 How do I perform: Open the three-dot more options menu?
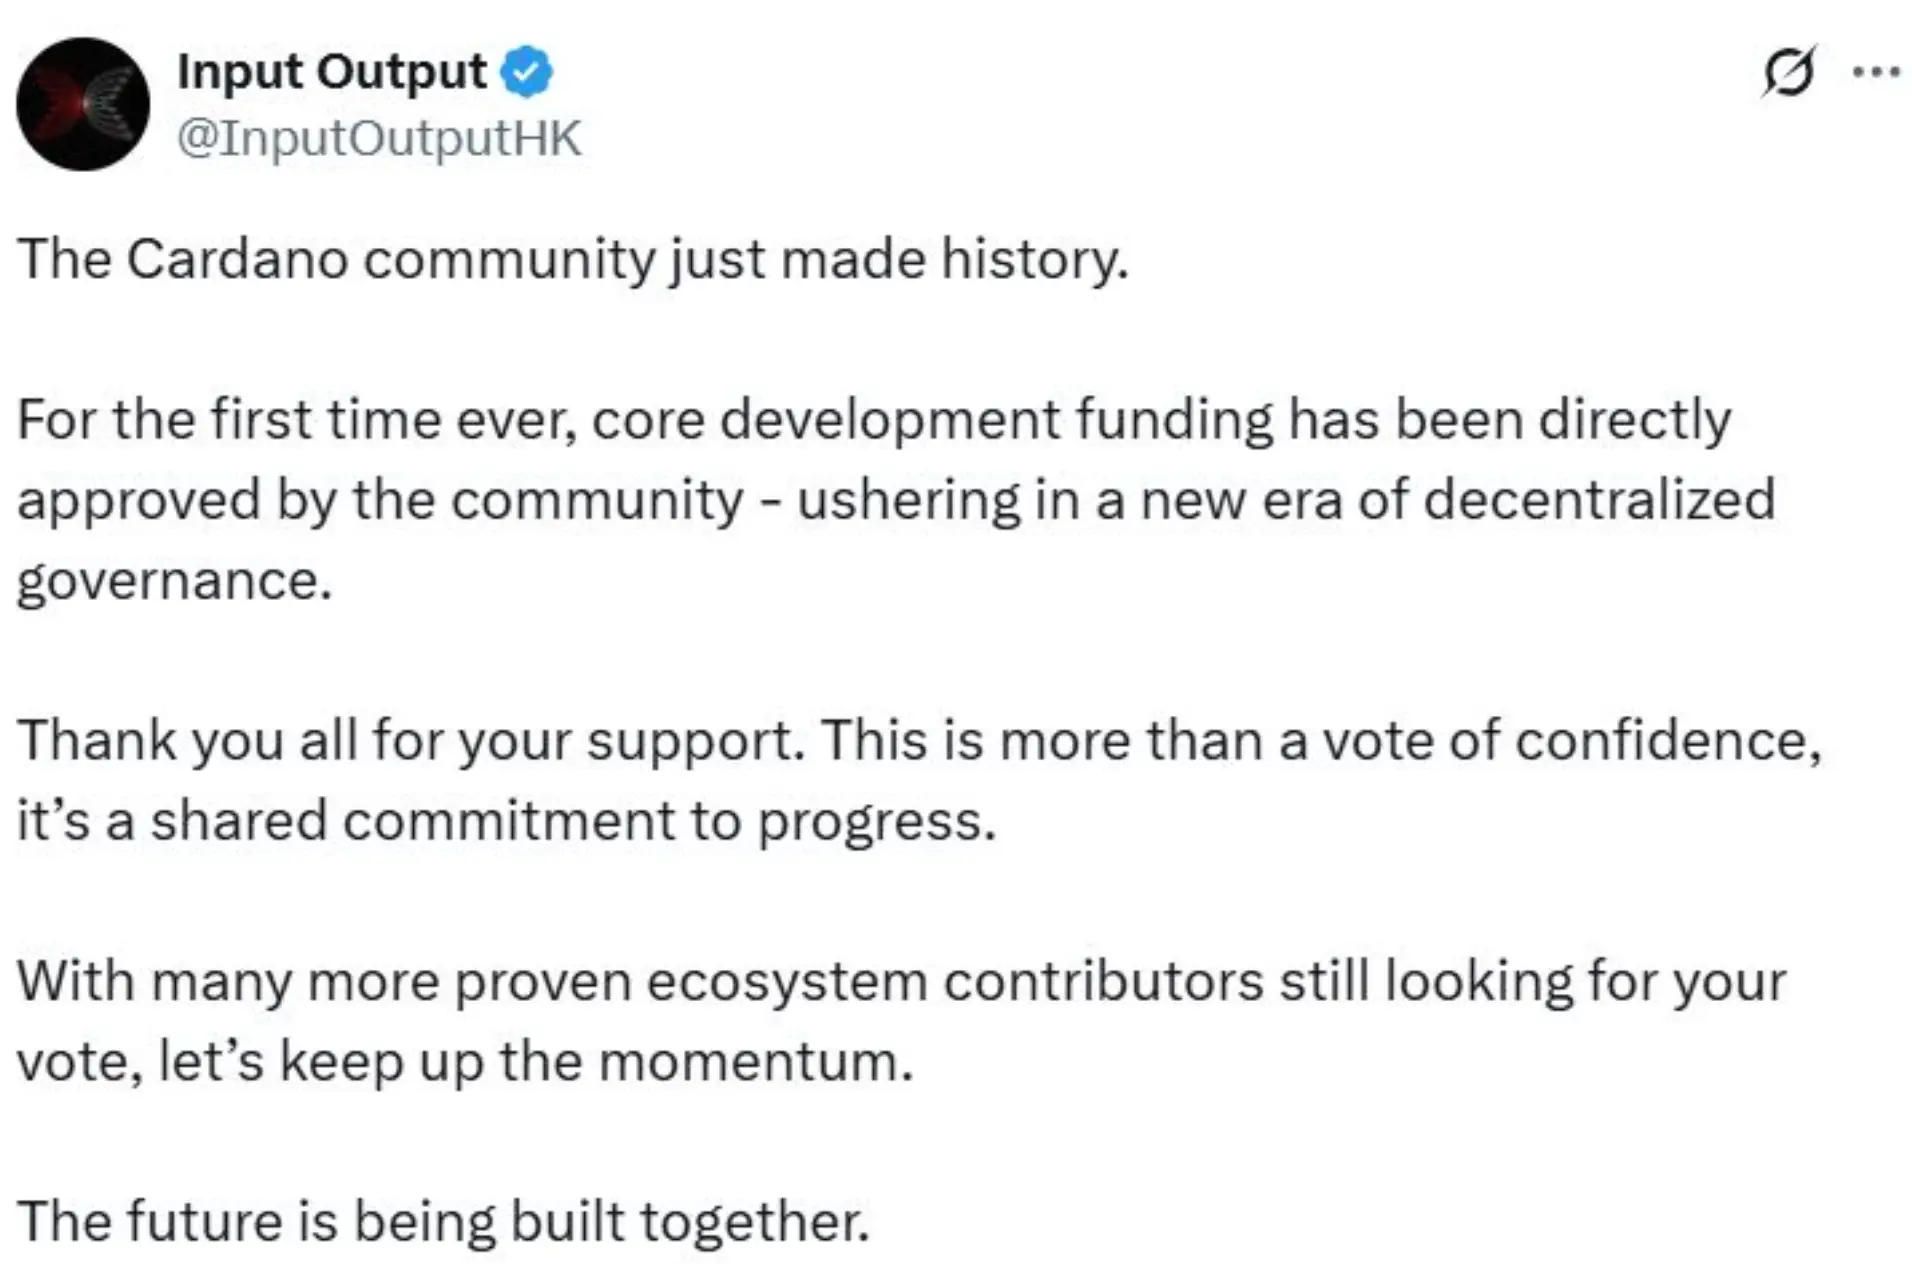1876,72
